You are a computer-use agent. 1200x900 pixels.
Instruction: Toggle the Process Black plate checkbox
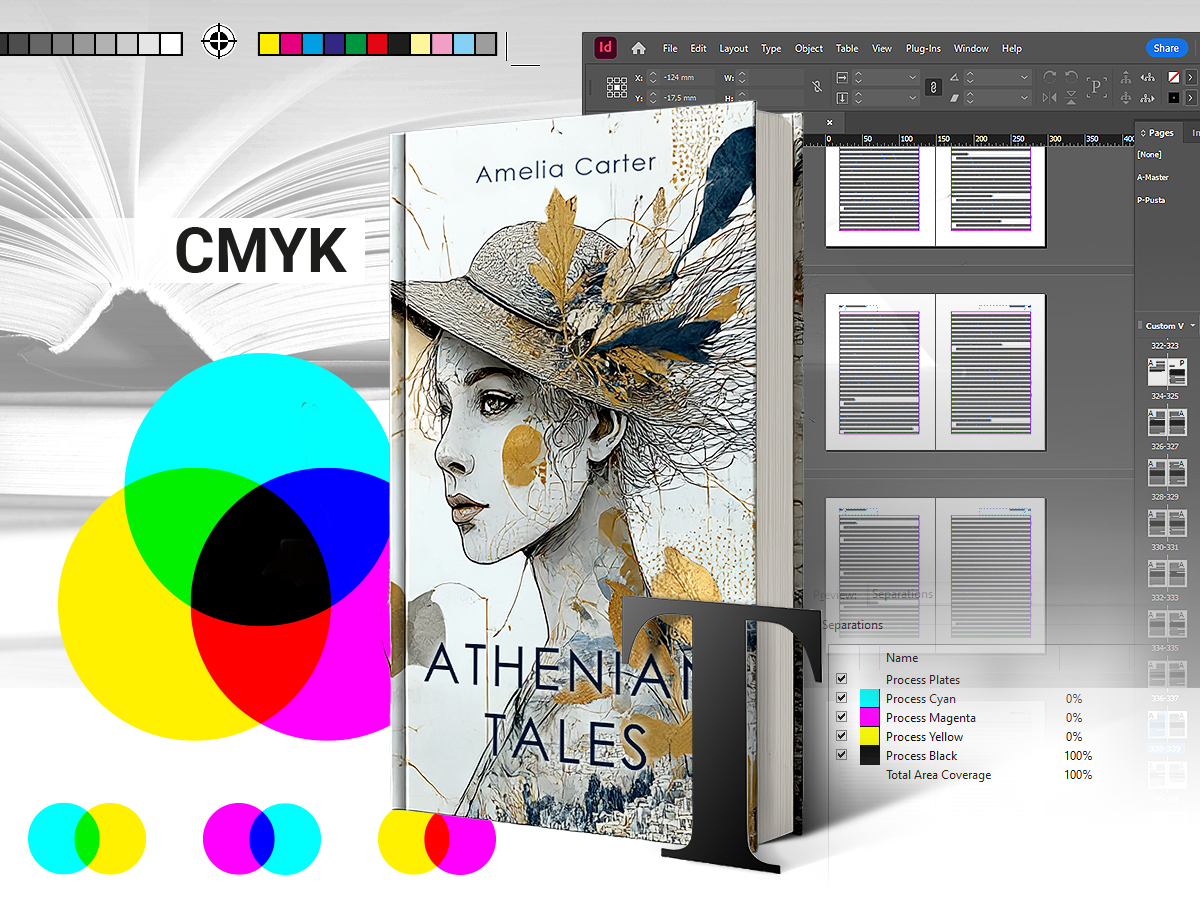tap(841, 754)
